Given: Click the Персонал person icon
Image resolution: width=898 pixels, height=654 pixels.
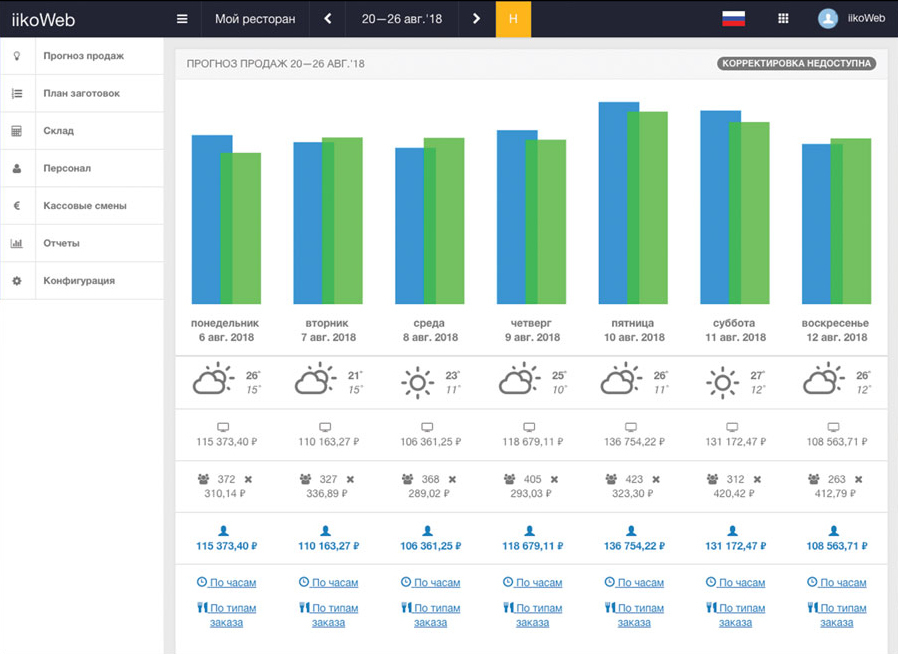Looking at the screenshot, I should click(x=17, y=168).
